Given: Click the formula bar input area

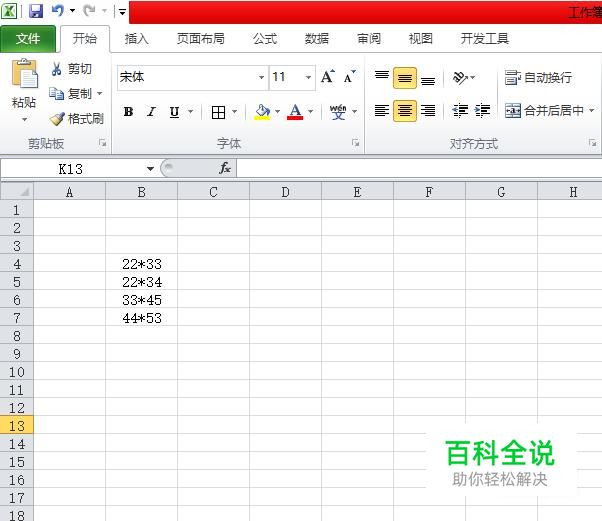Looking at the screenshot, I should click(x=419, y=169).
